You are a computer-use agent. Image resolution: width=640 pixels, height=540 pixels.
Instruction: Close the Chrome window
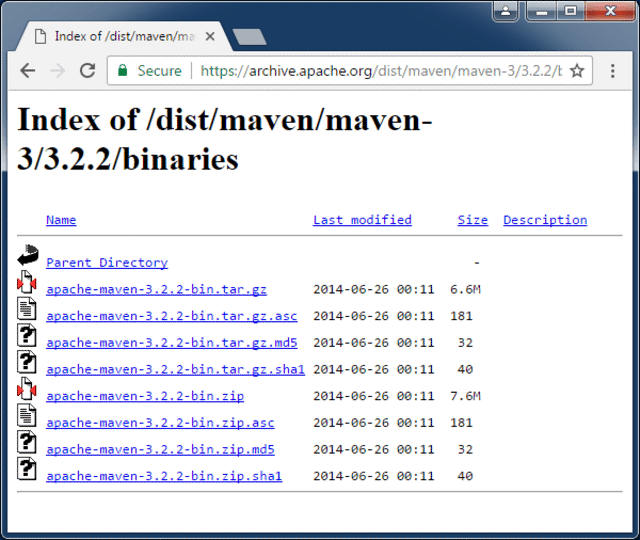(610, 11)
